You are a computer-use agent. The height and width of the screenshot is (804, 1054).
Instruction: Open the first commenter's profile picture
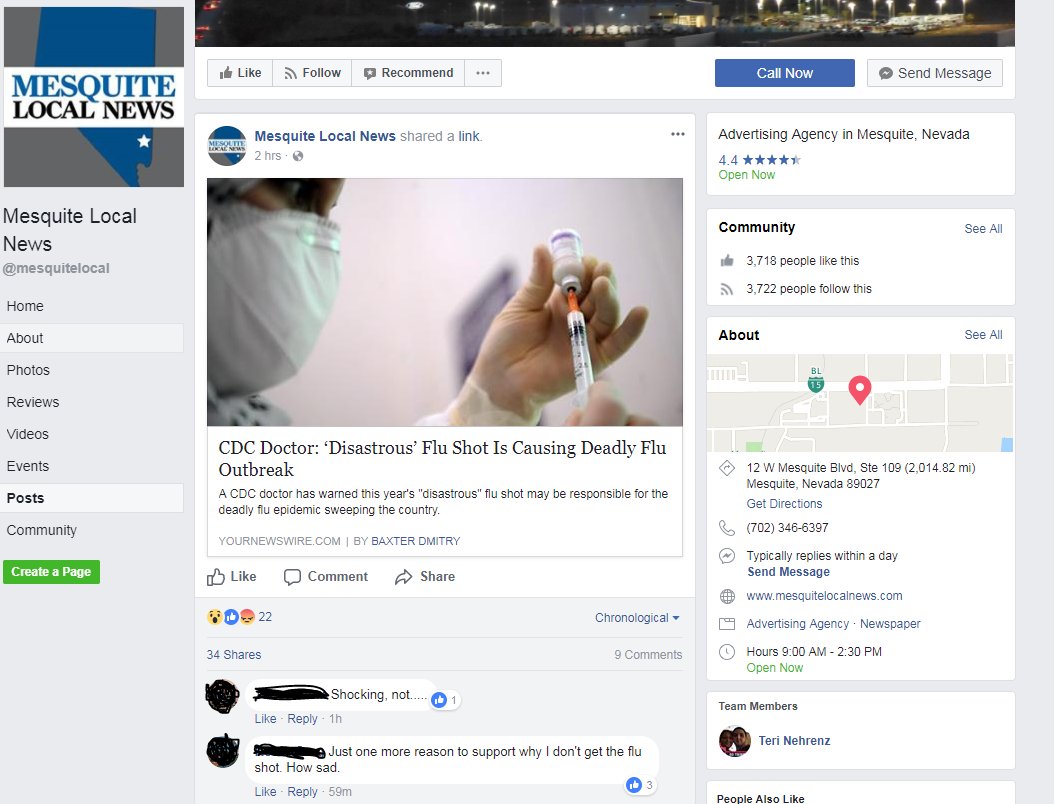[222, 696]
